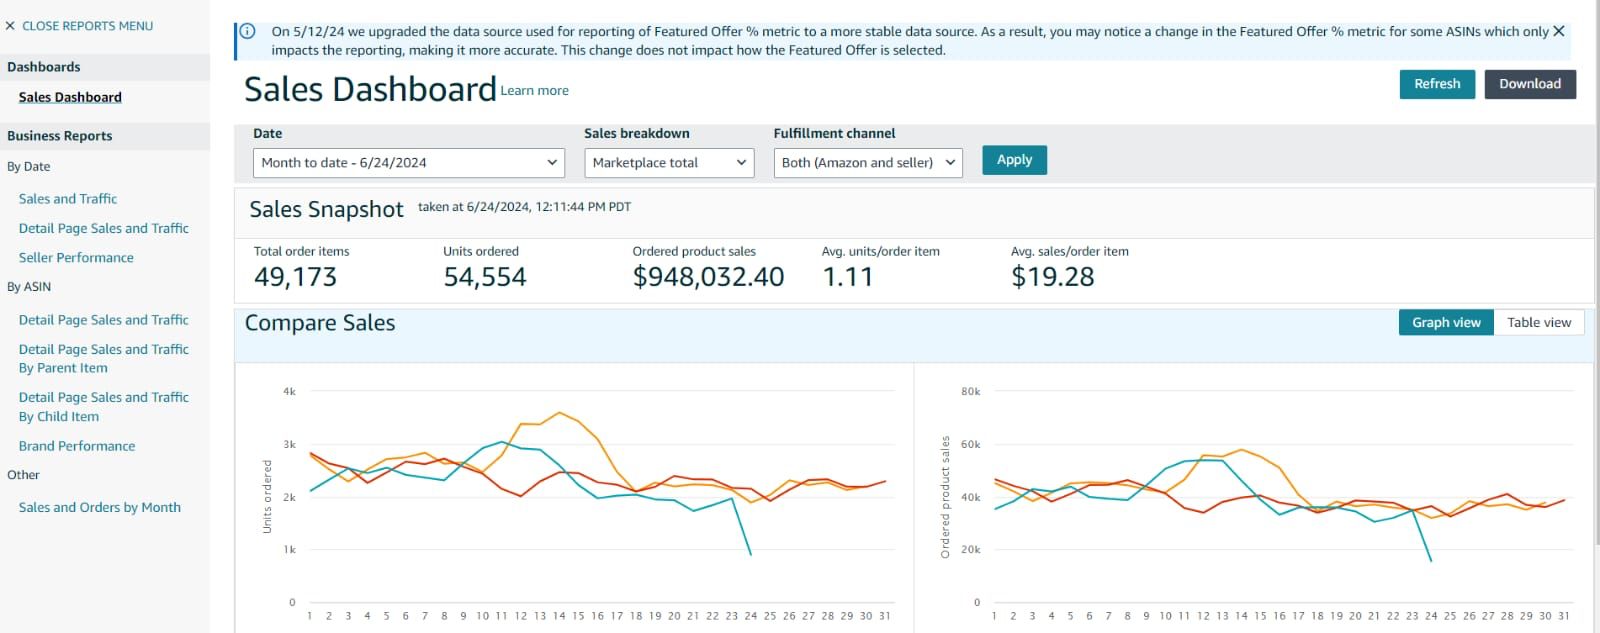
Task: Close the reports menu X icon
Action: 10,26
